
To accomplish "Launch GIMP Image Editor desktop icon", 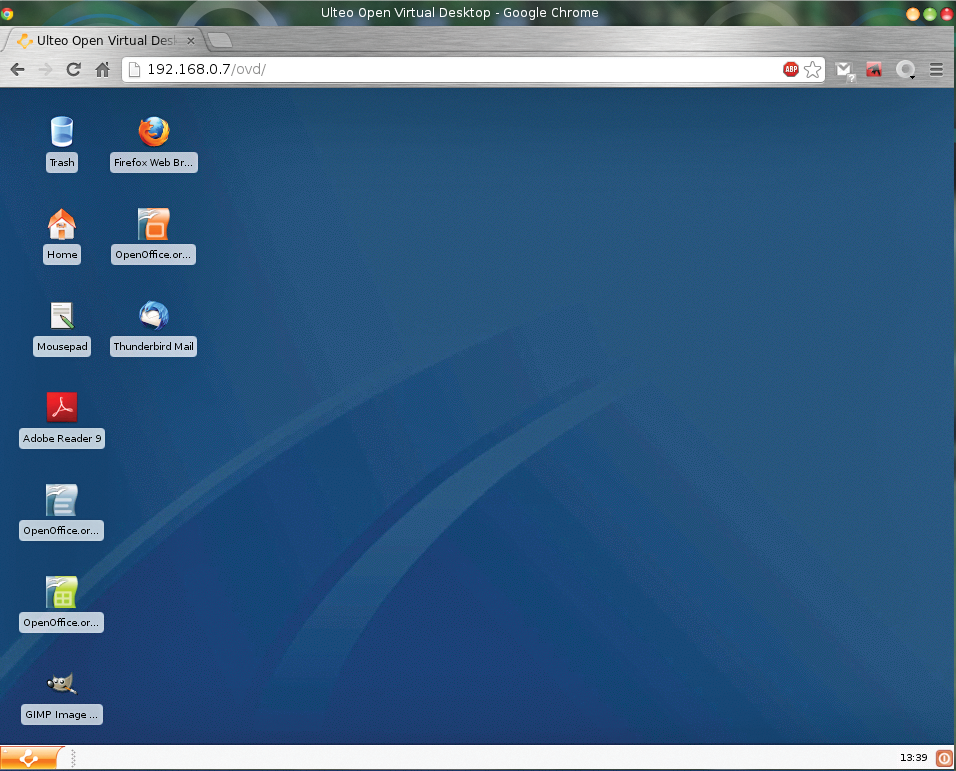I will click(x=62, y=684).
